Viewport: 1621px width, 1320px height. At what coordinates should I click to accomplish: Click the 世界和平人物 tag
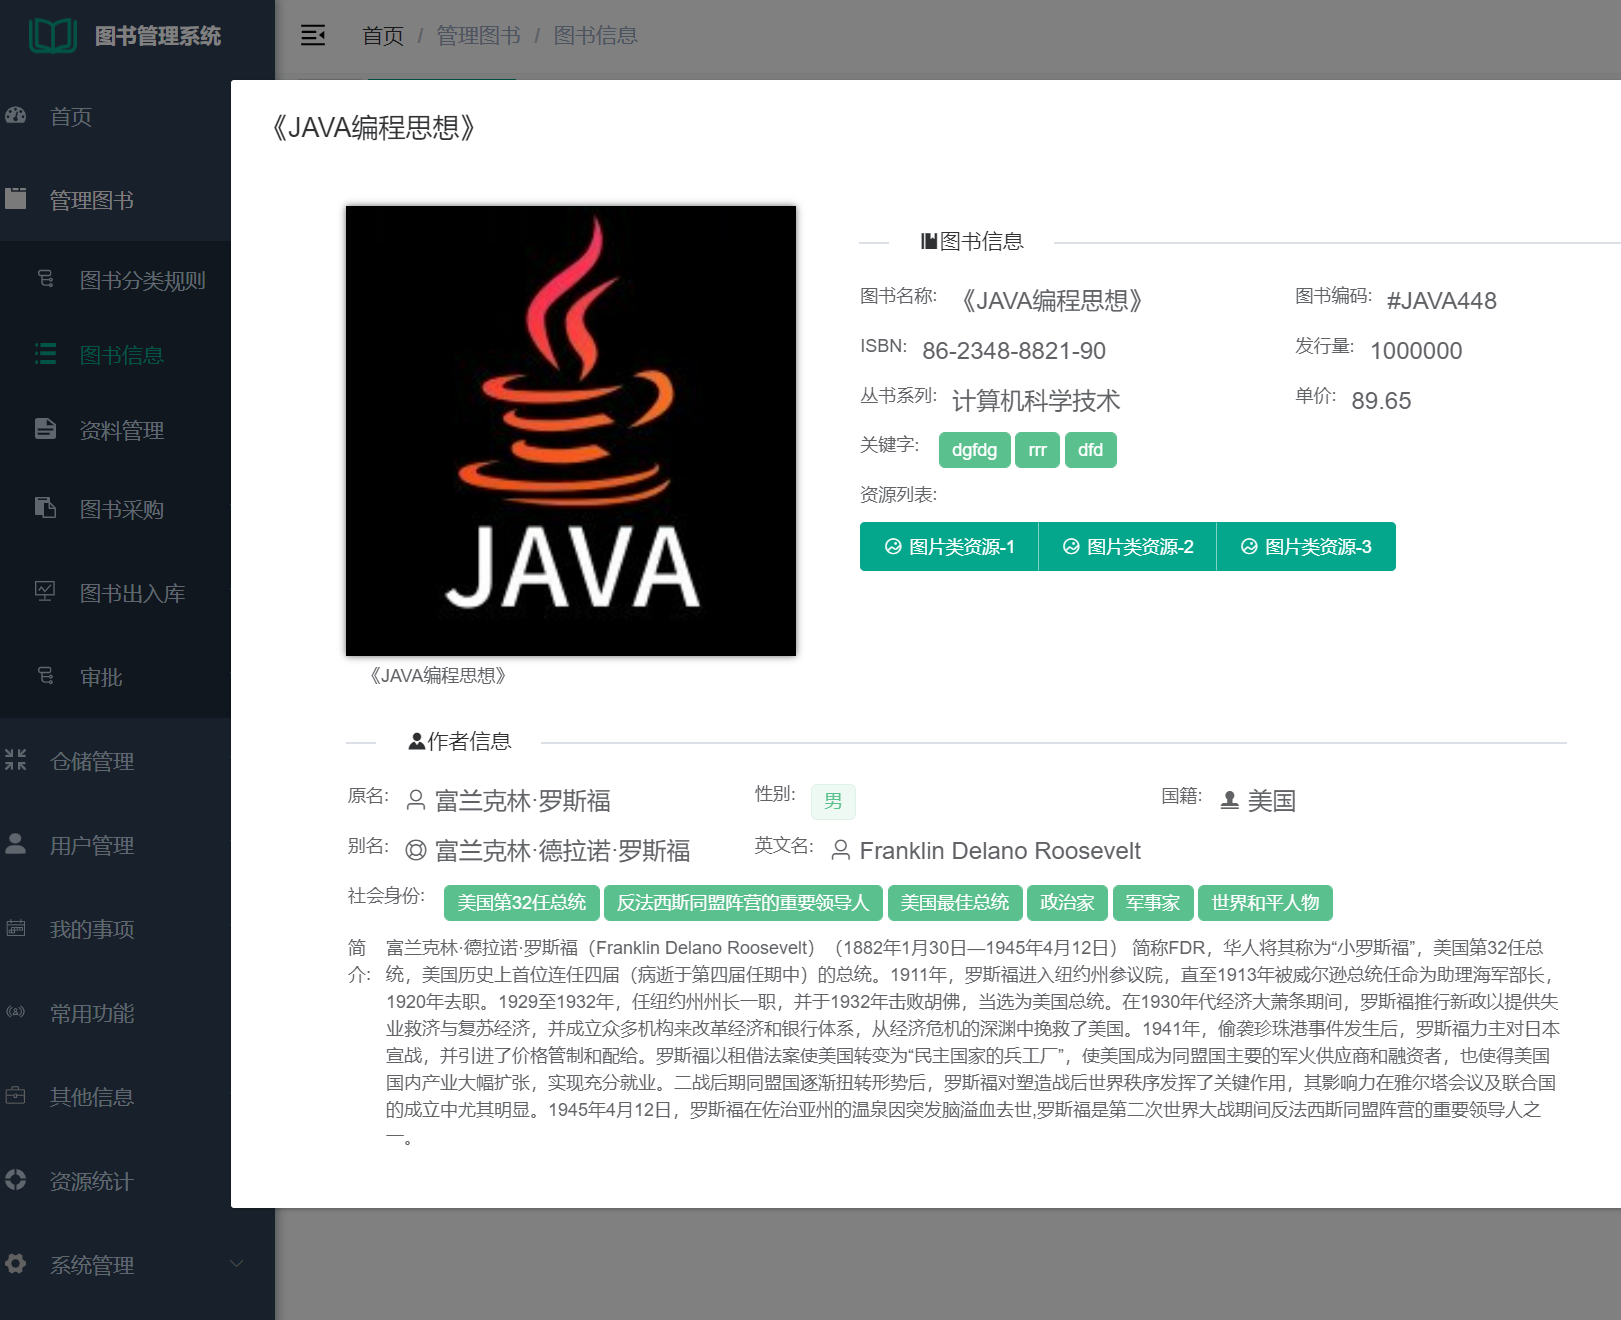[1265, 903]
